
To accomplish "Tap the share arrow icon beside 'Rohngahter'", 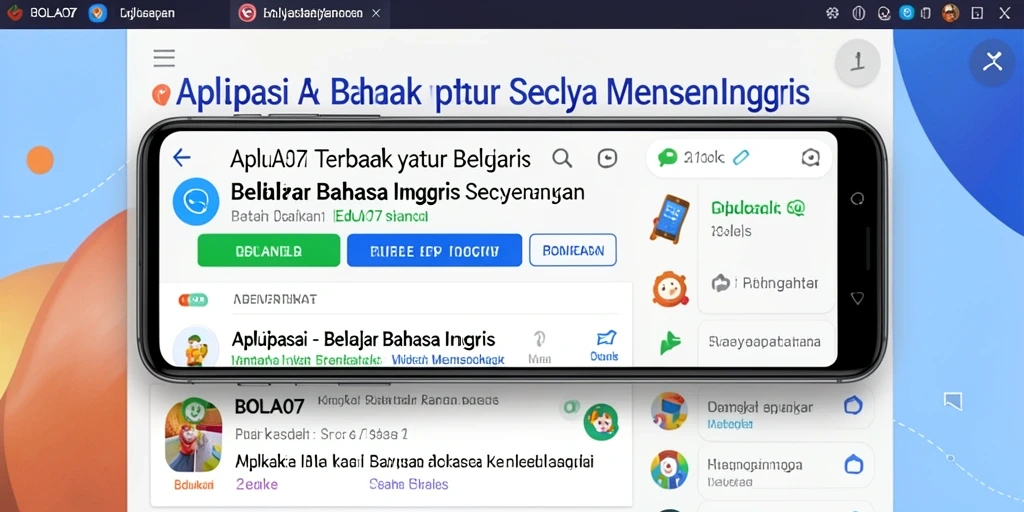I will coord(720,283).
